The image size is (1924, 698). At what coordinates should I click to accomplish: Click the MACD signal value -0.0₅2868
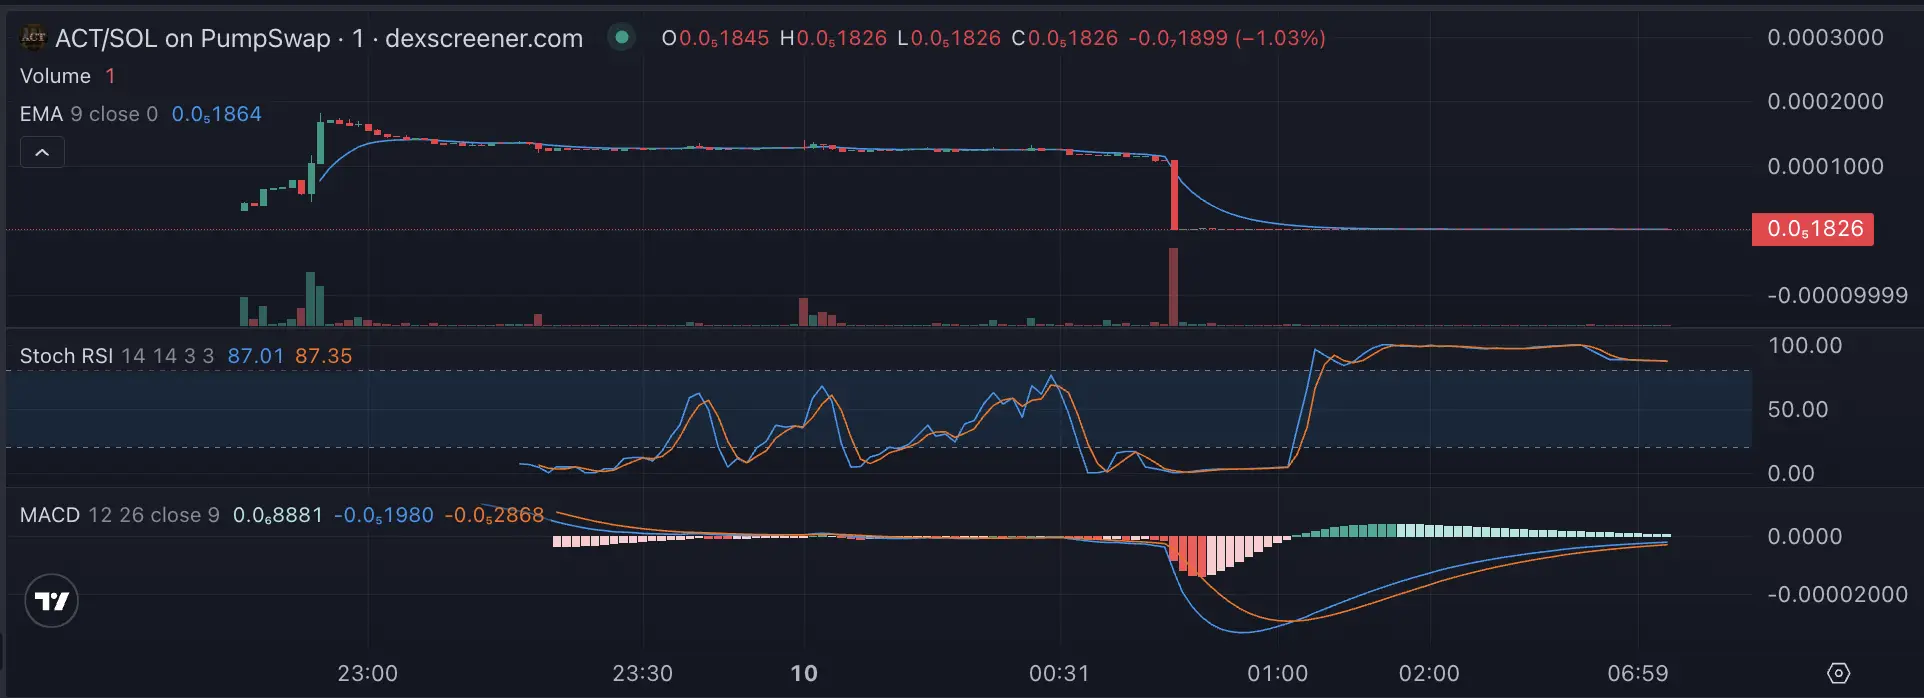(494, 515)
